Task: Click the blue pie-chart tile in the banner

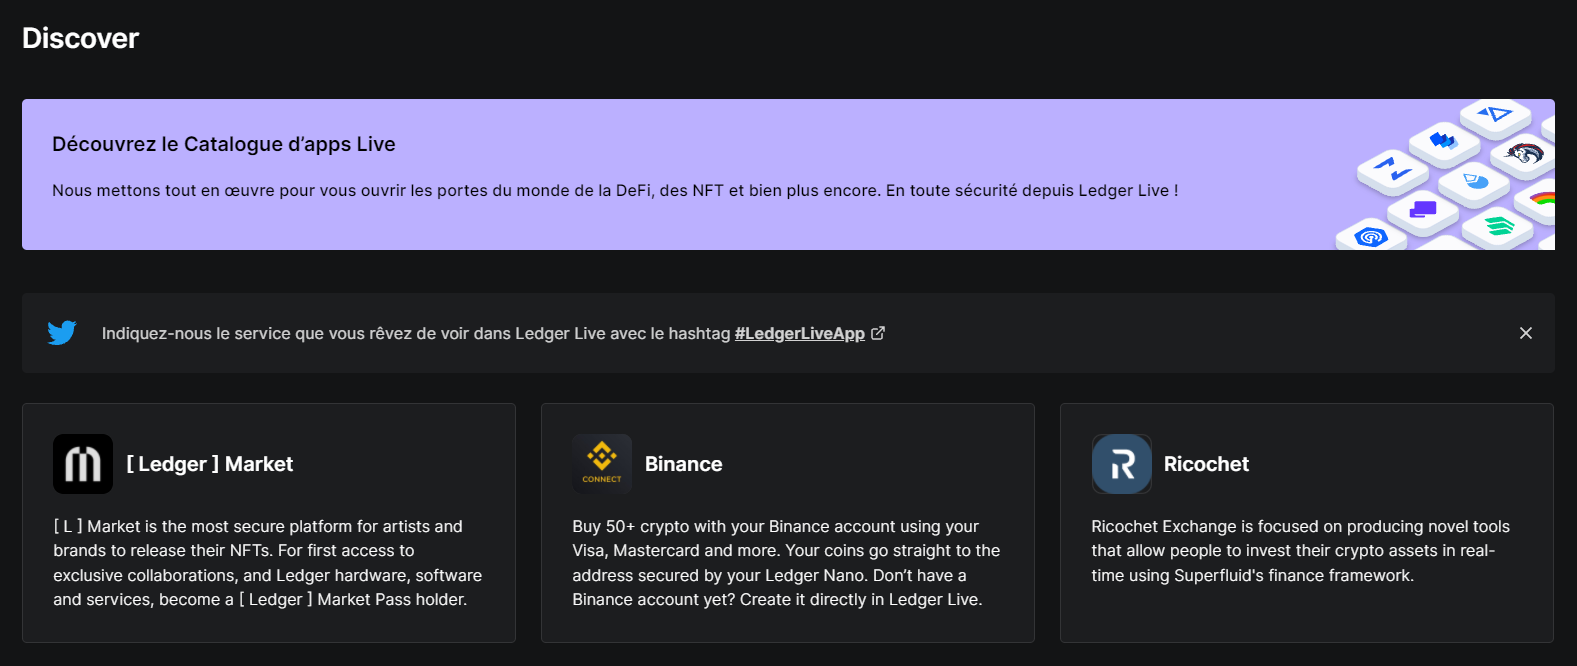Action: pos(1474,181)
